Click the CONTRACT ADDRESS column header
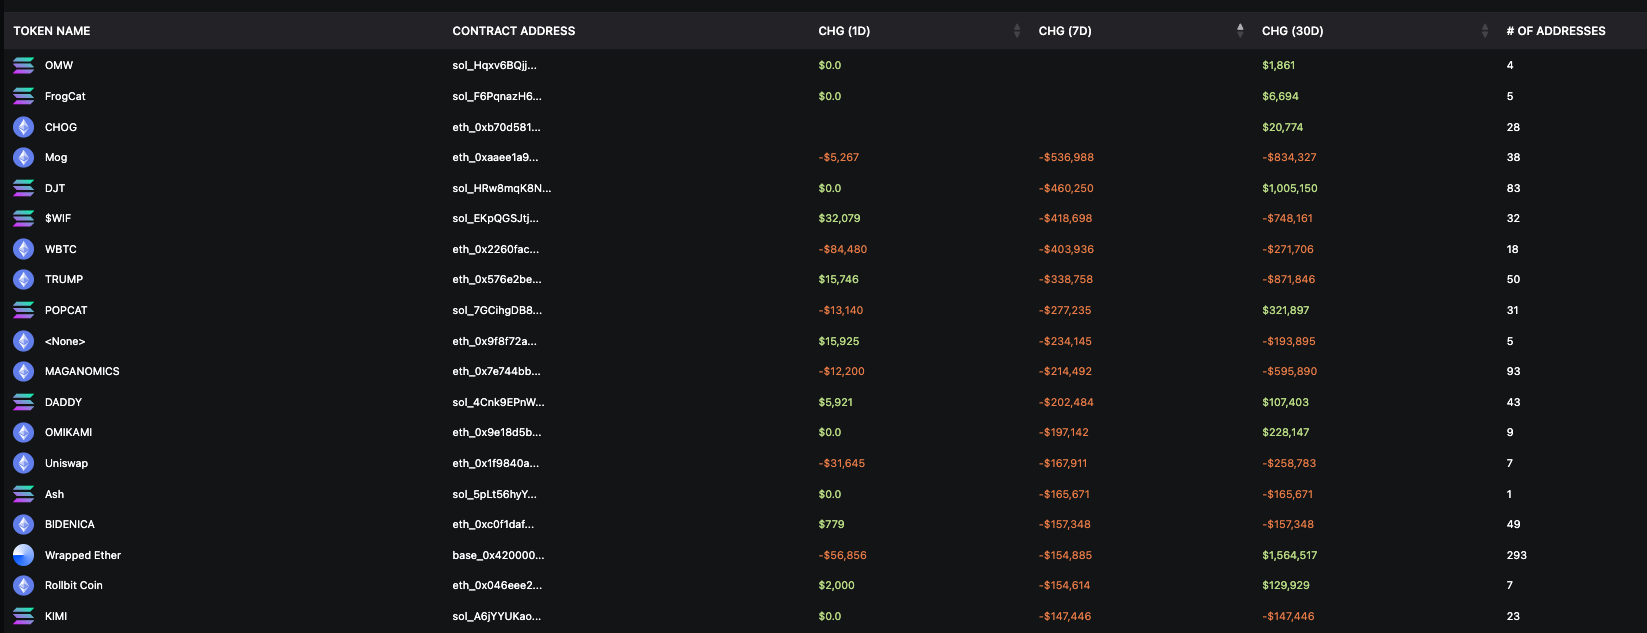 pos(514,31)
